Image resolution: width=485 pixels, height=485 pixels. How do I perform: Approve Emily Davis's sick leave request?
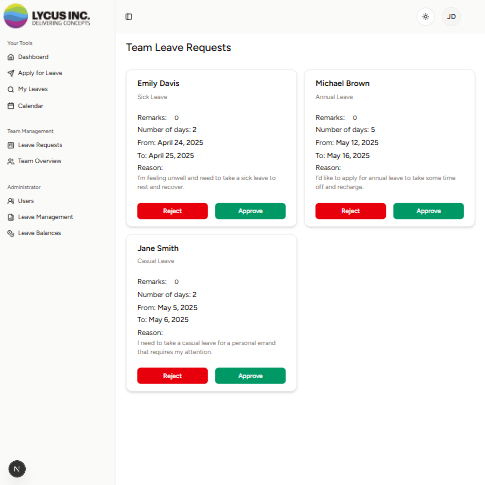(x=250, y=211)
